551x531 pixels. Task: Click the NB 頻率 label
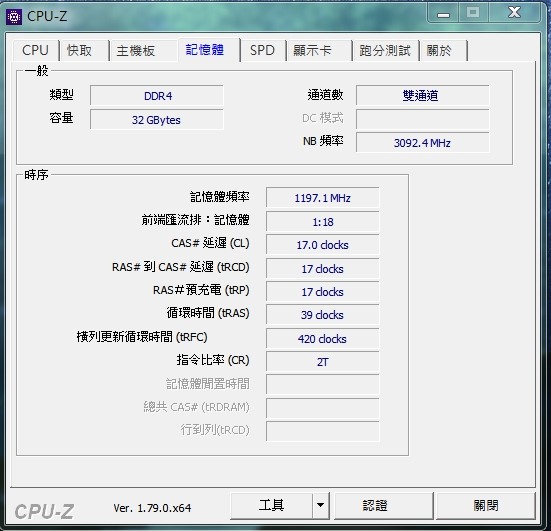[x=323, y=141]
